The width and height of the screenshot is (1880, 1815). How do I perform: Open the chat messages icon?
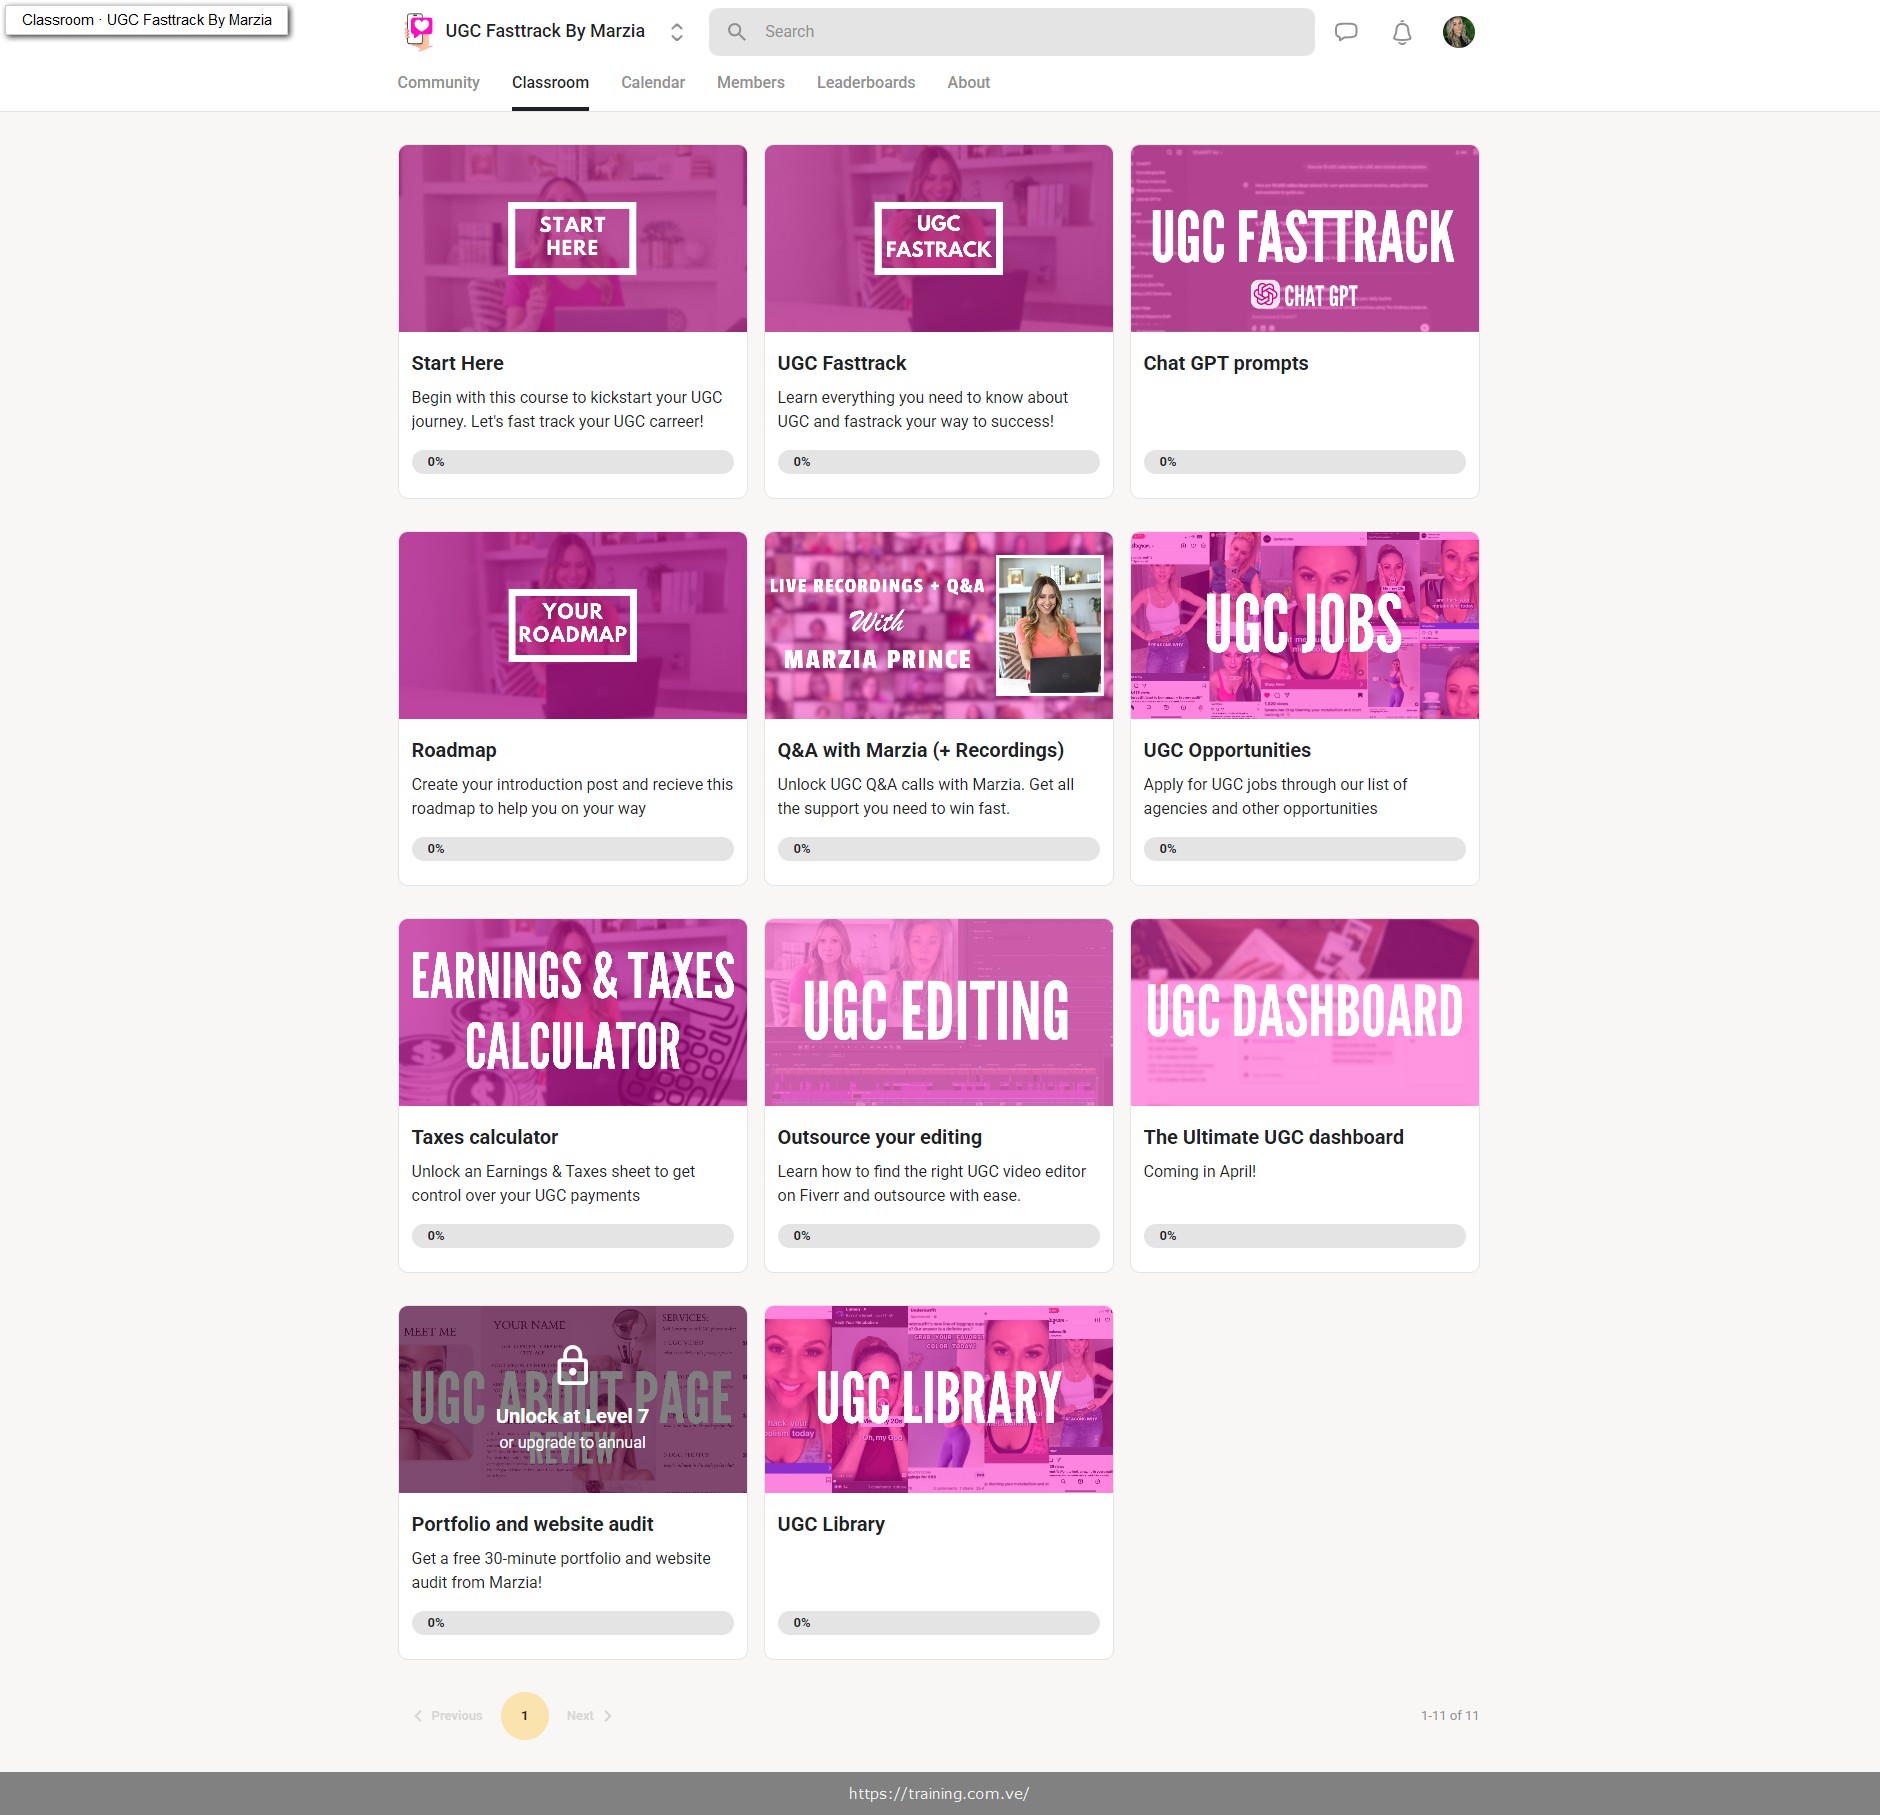pos(1346,32)
